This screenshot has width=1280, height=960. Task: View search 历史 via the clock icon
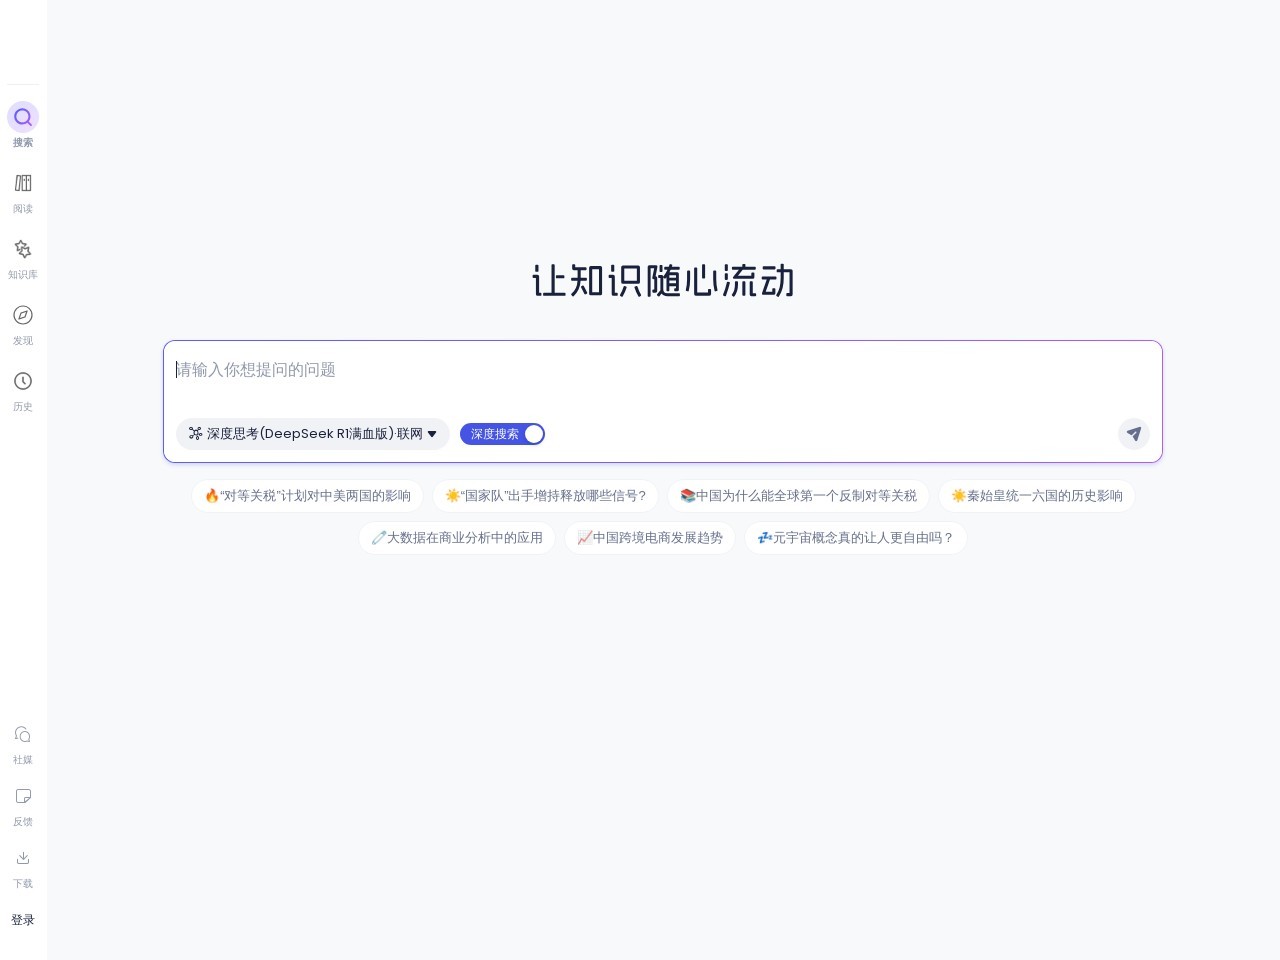coord(22,381)
